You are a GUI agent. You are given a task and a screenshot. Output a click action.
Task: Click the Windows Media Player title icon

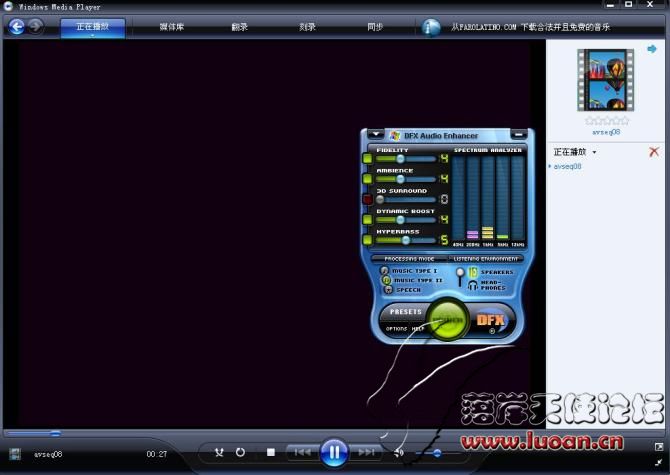8,6
